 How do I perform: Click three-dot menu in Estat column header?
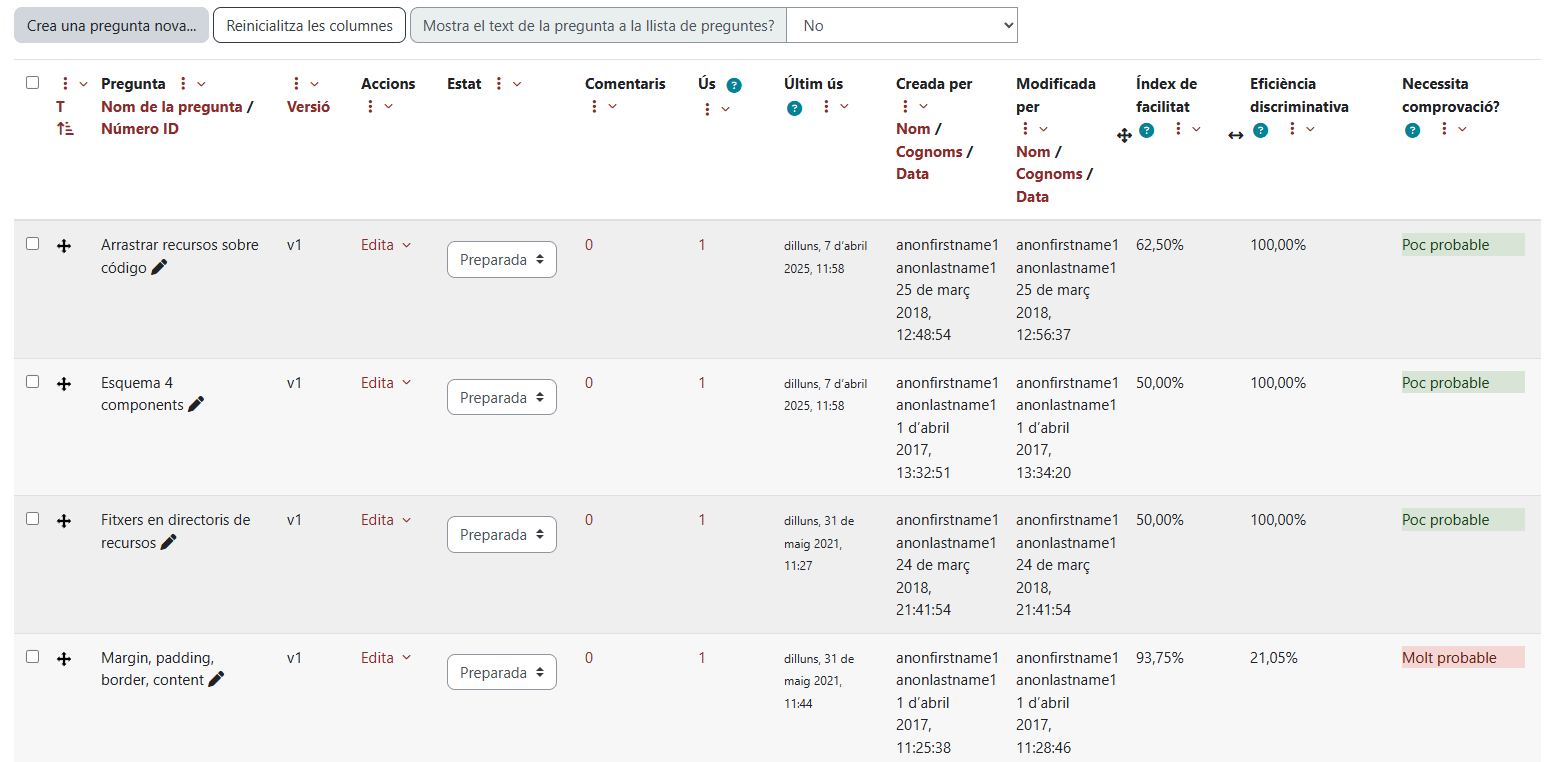499,84
